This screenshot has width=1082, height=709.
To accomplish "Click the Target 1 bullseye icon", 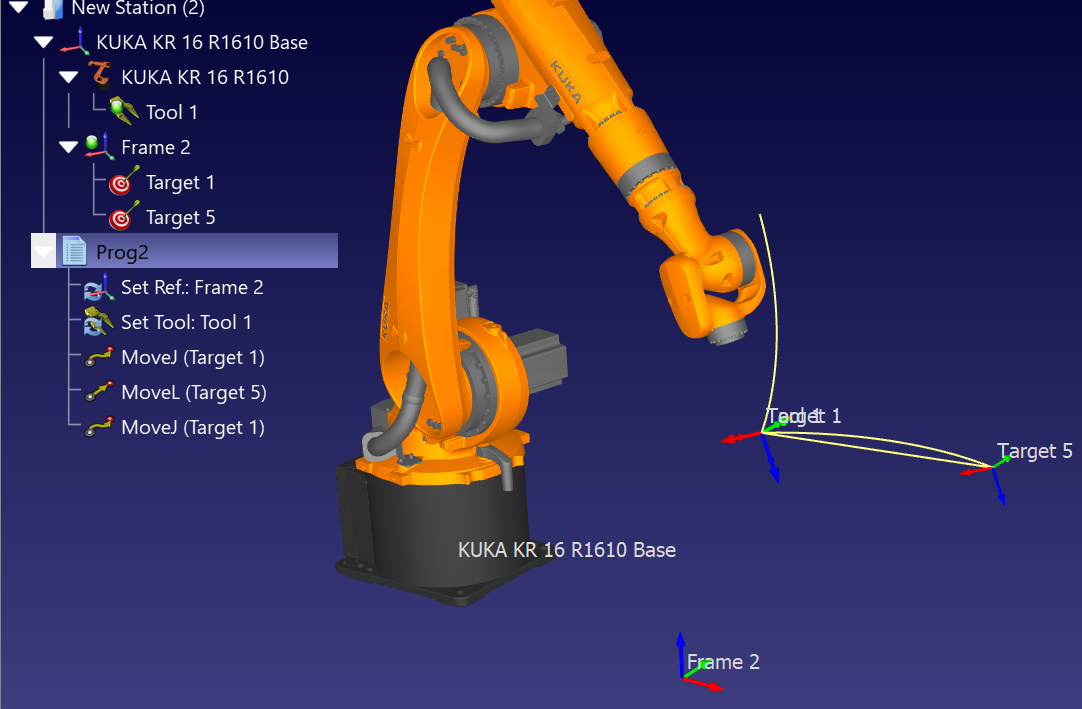I will click(123, 182).
